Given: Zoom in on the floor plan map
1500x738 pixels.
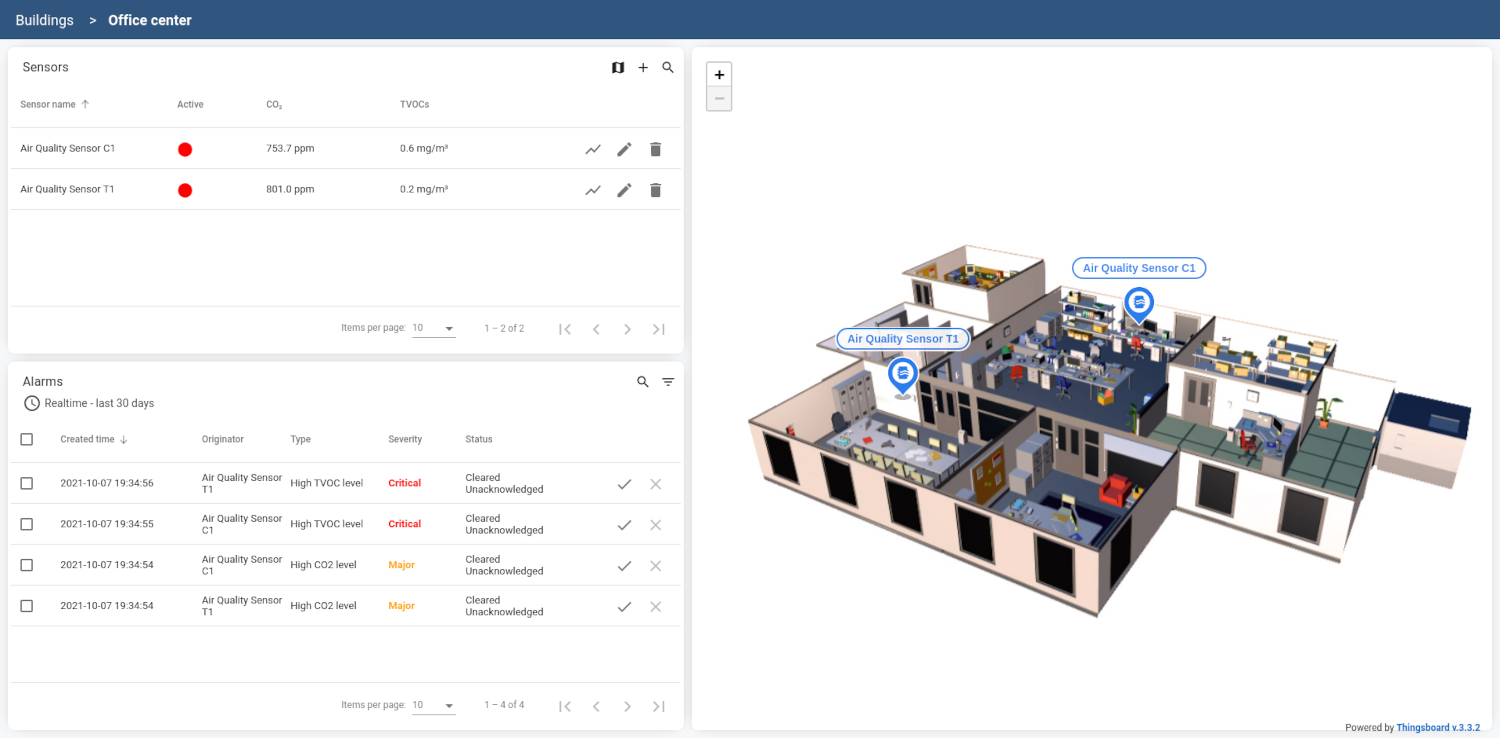Looking at the screenshot, I should click(x=719, y=75).
